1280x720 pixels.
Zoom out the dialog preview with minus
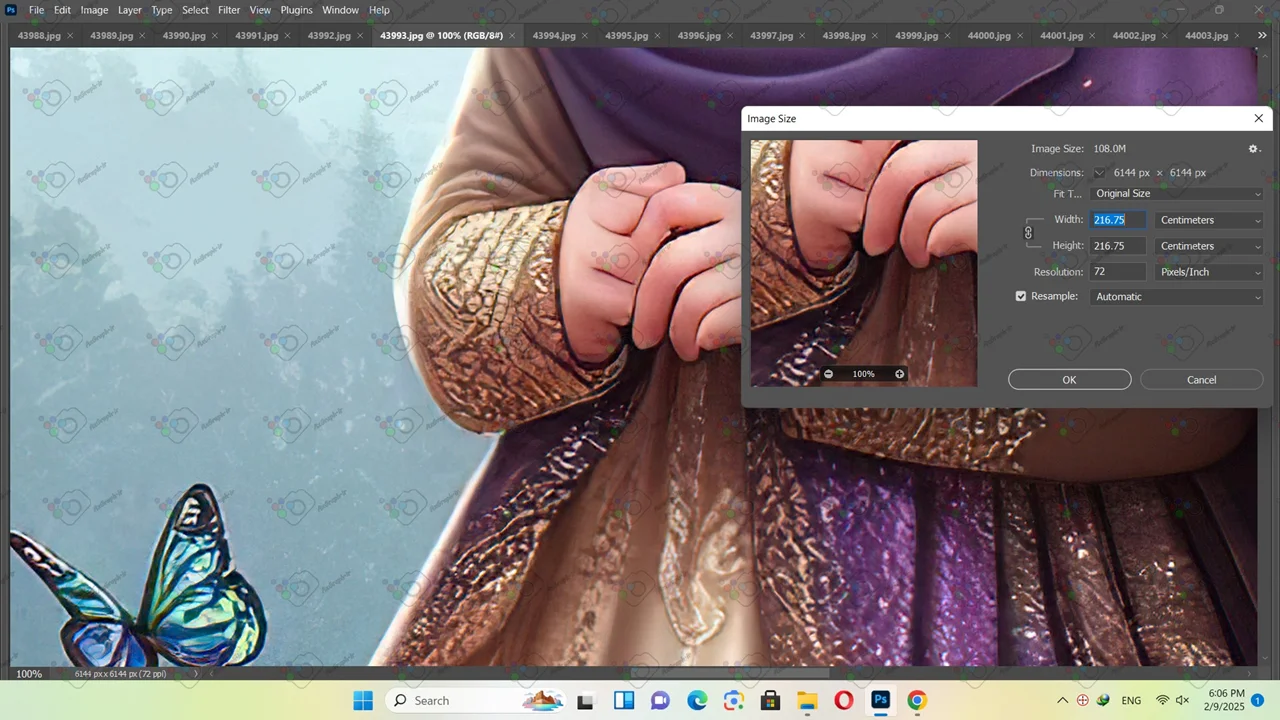click(x=828, y=374)
